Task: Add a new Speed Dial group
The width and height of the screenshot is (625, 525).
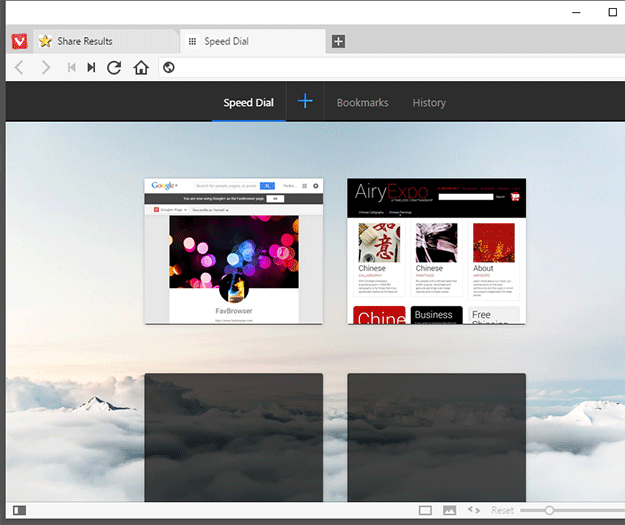Action: pyautogui.click(x=305, y=102)
